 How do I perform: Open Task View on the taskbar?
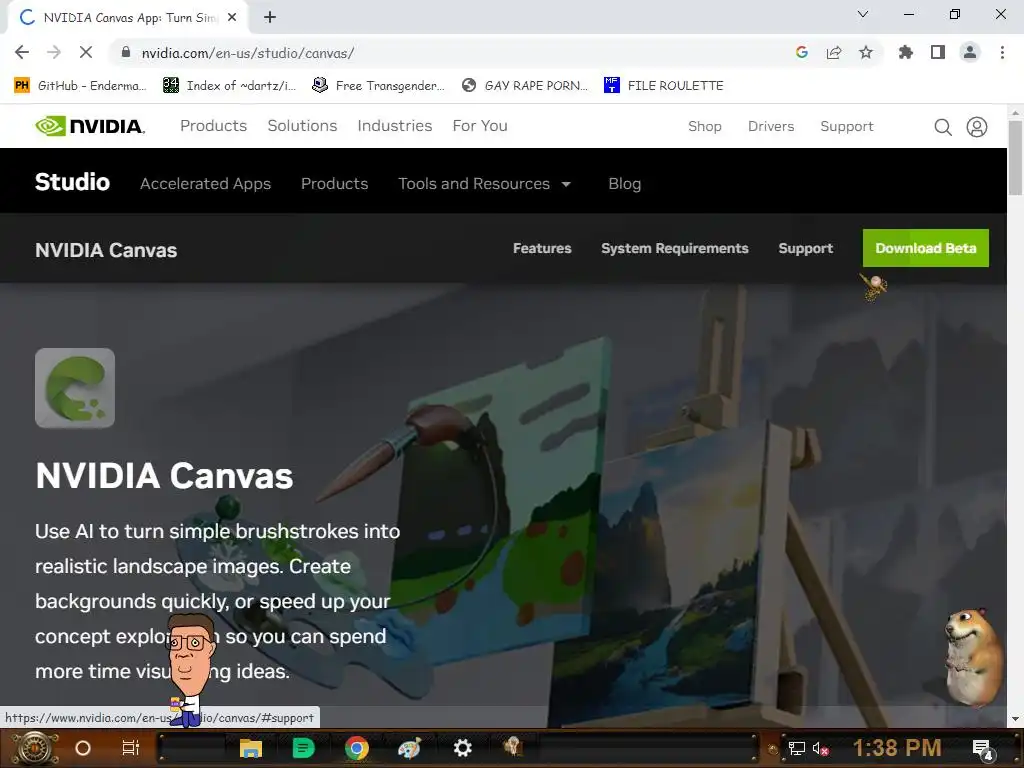pos(131,748)
